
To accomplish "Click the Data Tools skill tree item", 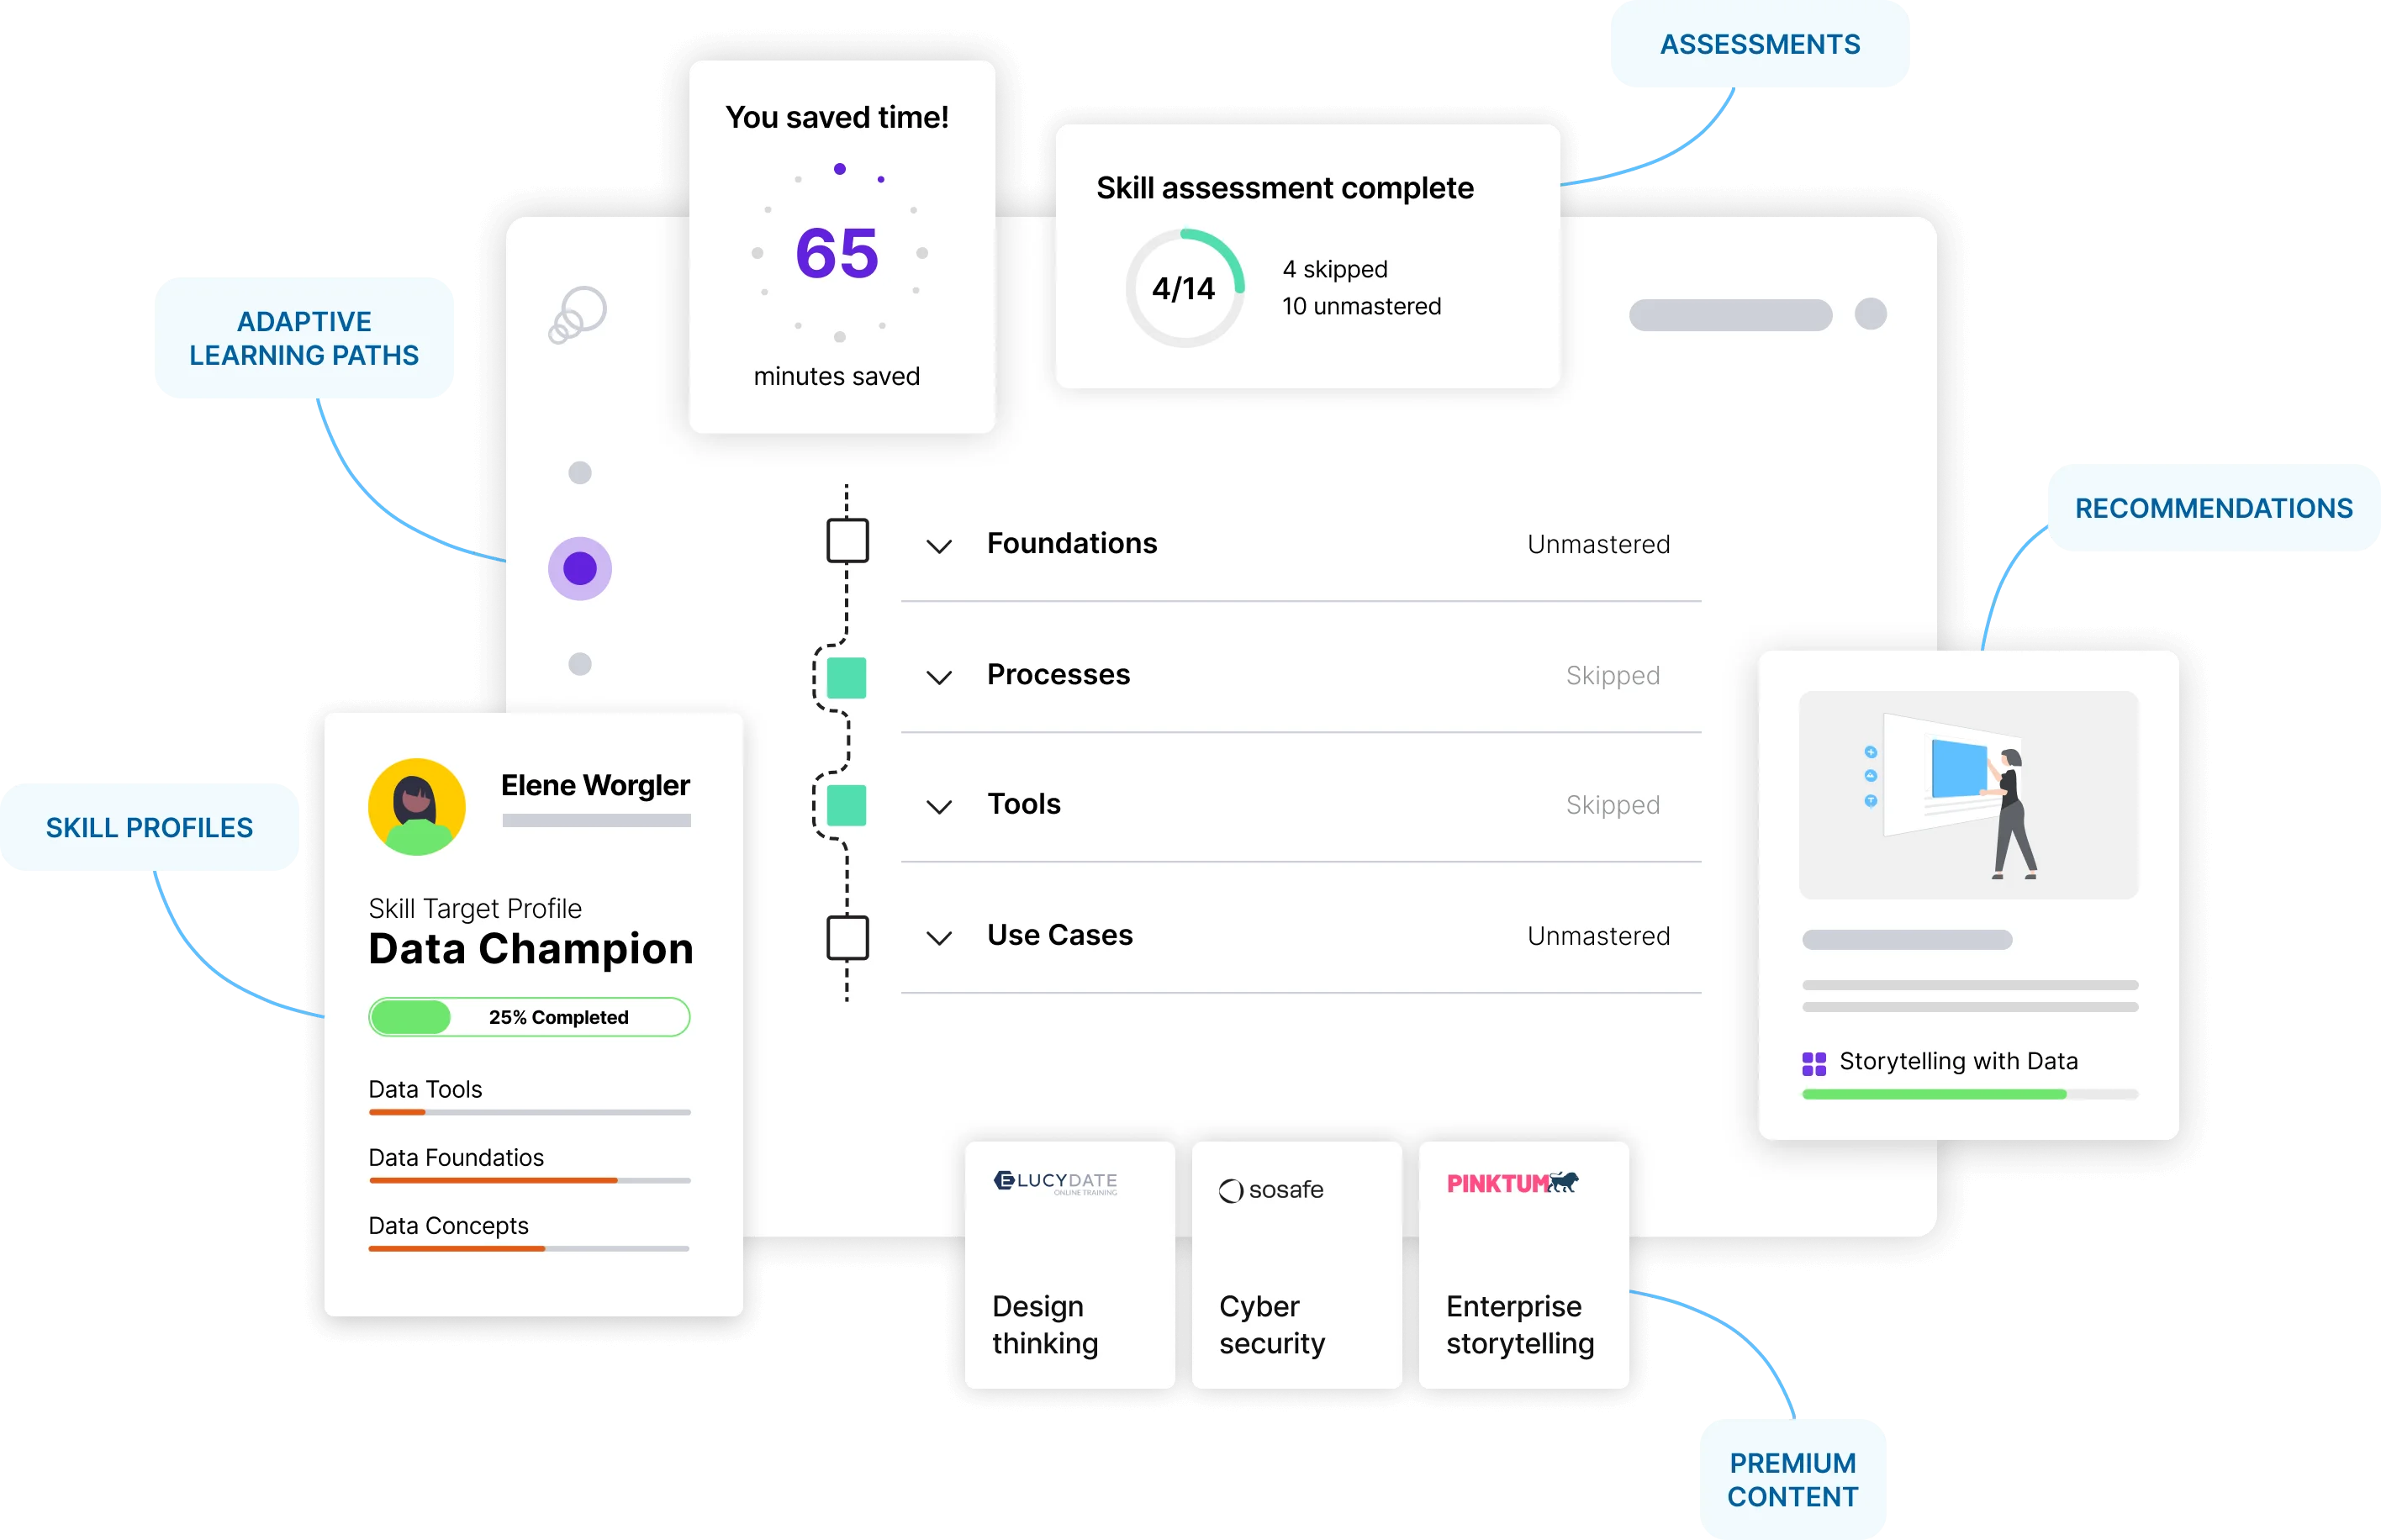I will click(429, 1088).
